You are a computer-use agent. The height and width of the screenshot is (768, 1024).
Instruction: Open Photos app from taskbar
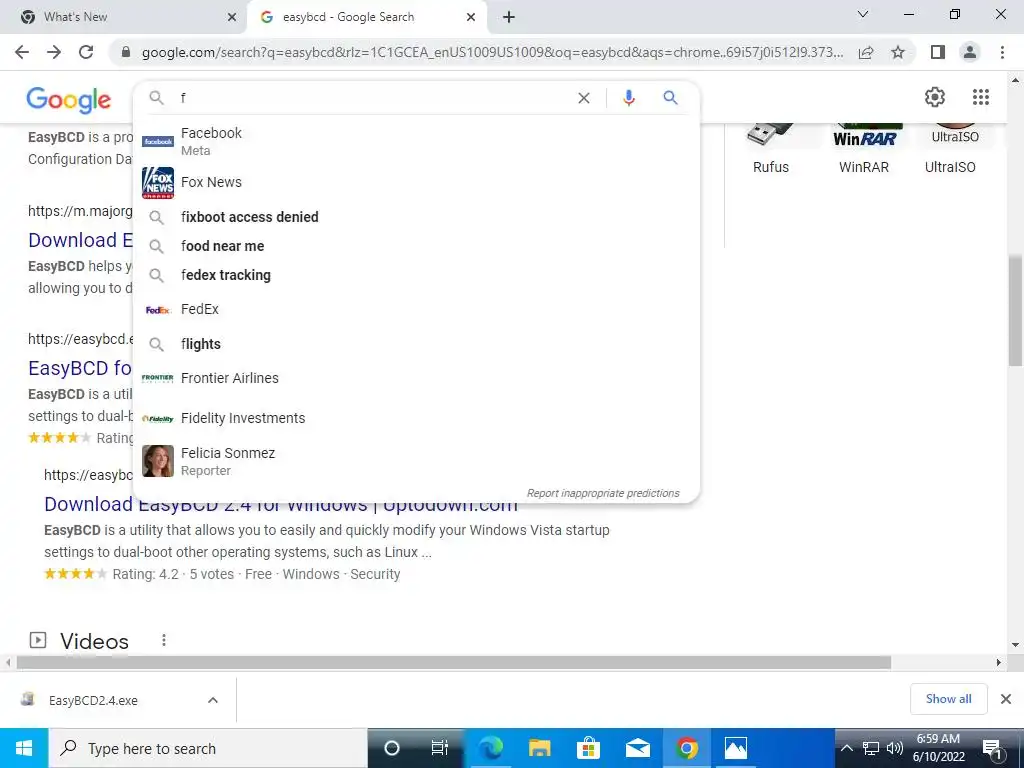pos(735,748)
